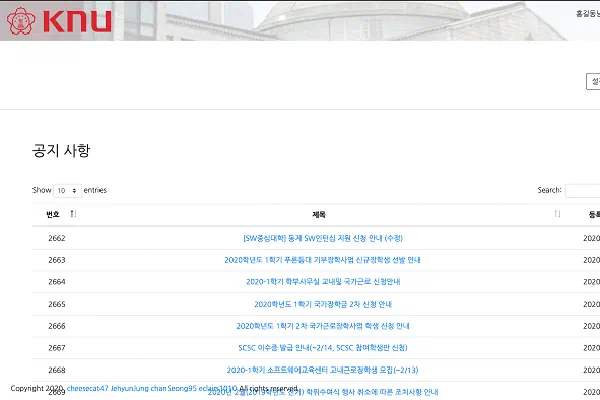Open [SW중심대학] 동계 SW인턴십 지원 신청 안내 notice
The width and height of the screenshot is (600, 400).
tap(323, 238)
